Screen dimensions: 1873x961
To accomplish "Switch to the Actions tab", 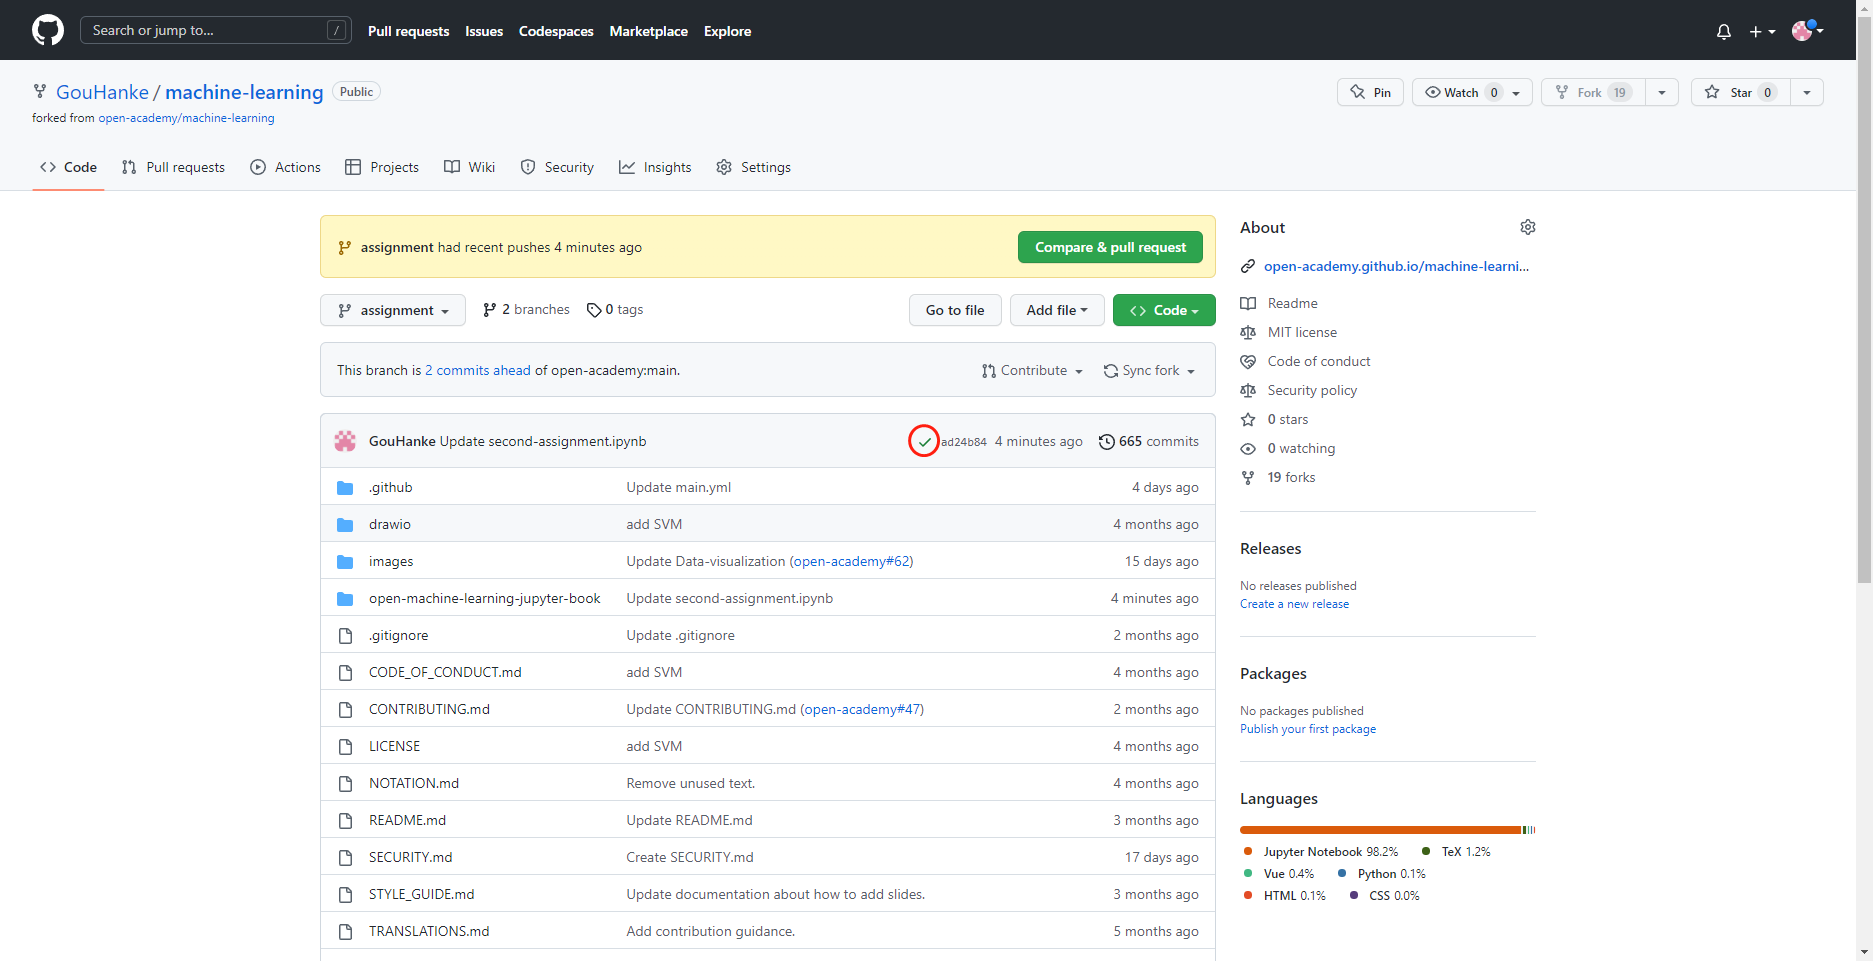I will 286,167.
